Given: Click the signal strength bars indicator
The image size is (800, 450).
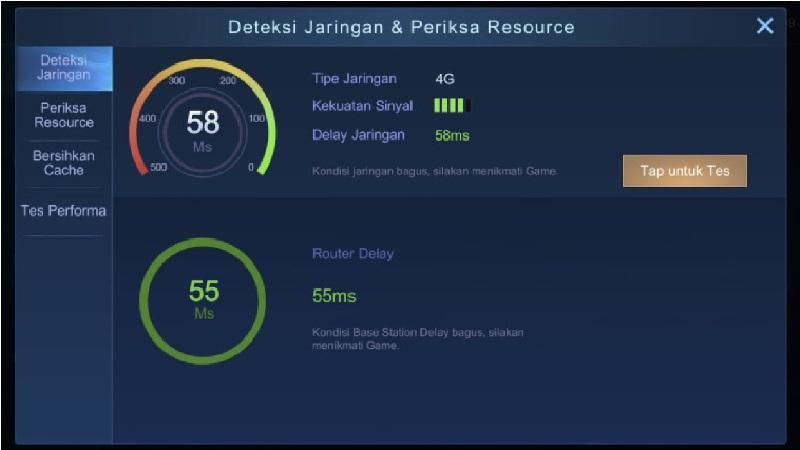Looking at the screenshot, I should pyautogui.click(x=453, y=106).
